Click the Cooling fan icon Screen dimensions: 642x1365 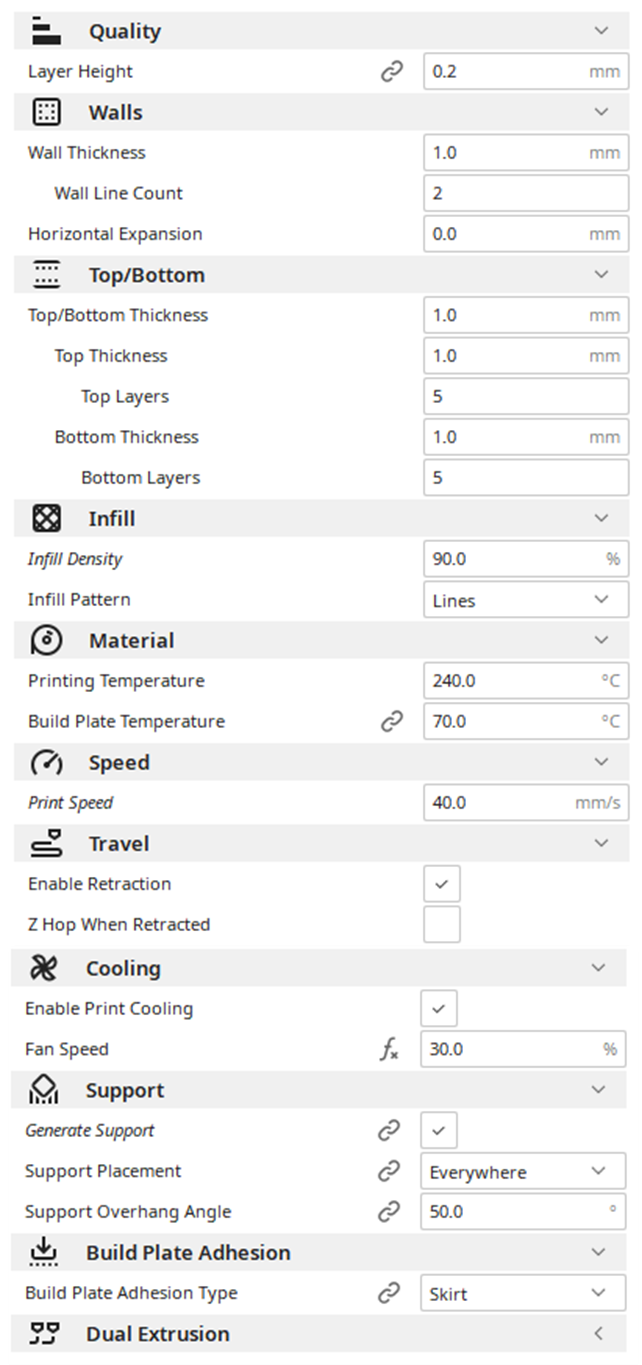(45, 968)
